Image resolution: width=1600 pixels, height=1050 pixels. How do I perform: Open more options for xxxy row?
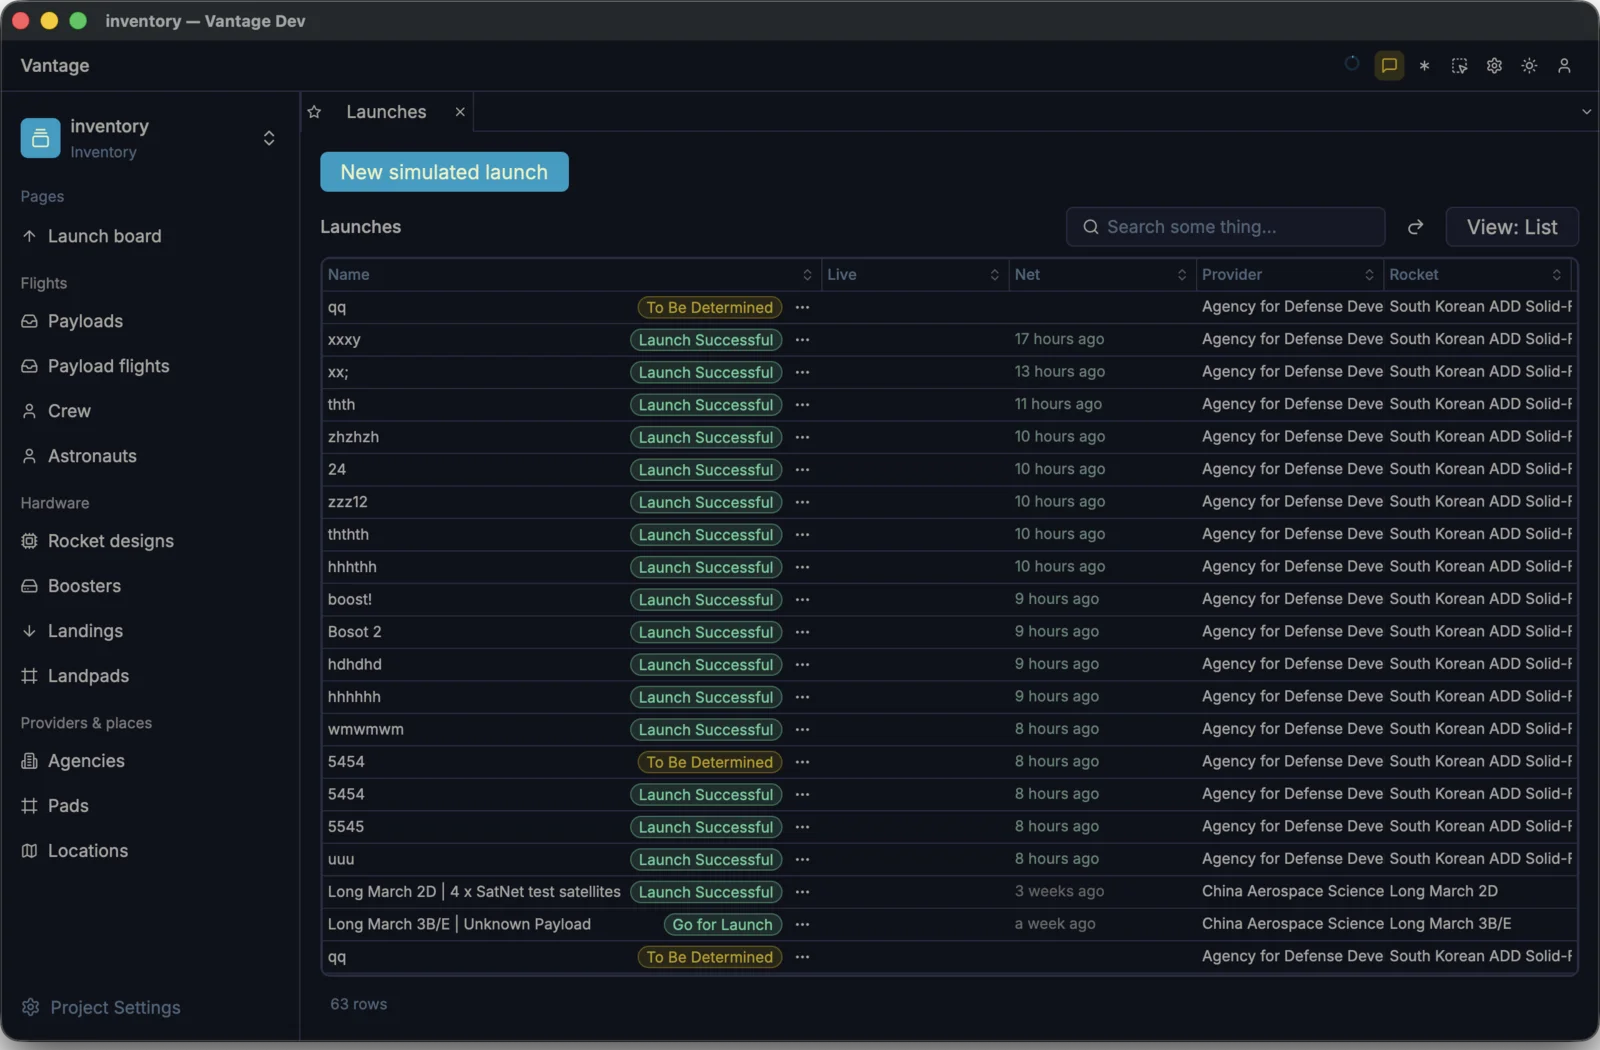802,340
